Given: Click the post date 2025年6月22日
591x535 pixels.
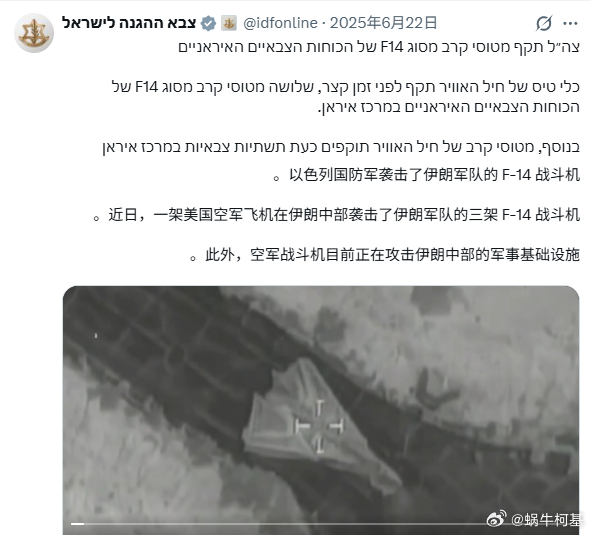Looking at the screenshot, I should (383, 23).
